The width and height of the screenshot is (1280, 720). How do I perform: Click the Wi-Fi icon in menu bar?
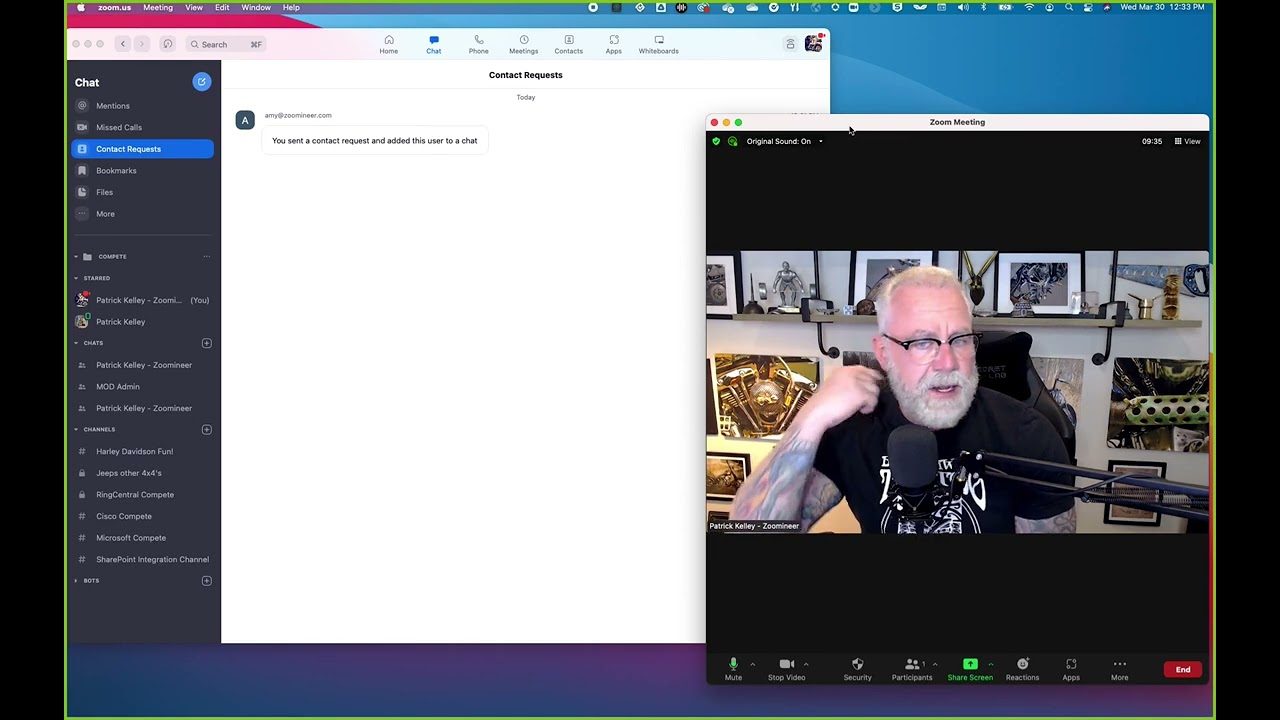click(1029, 7)
